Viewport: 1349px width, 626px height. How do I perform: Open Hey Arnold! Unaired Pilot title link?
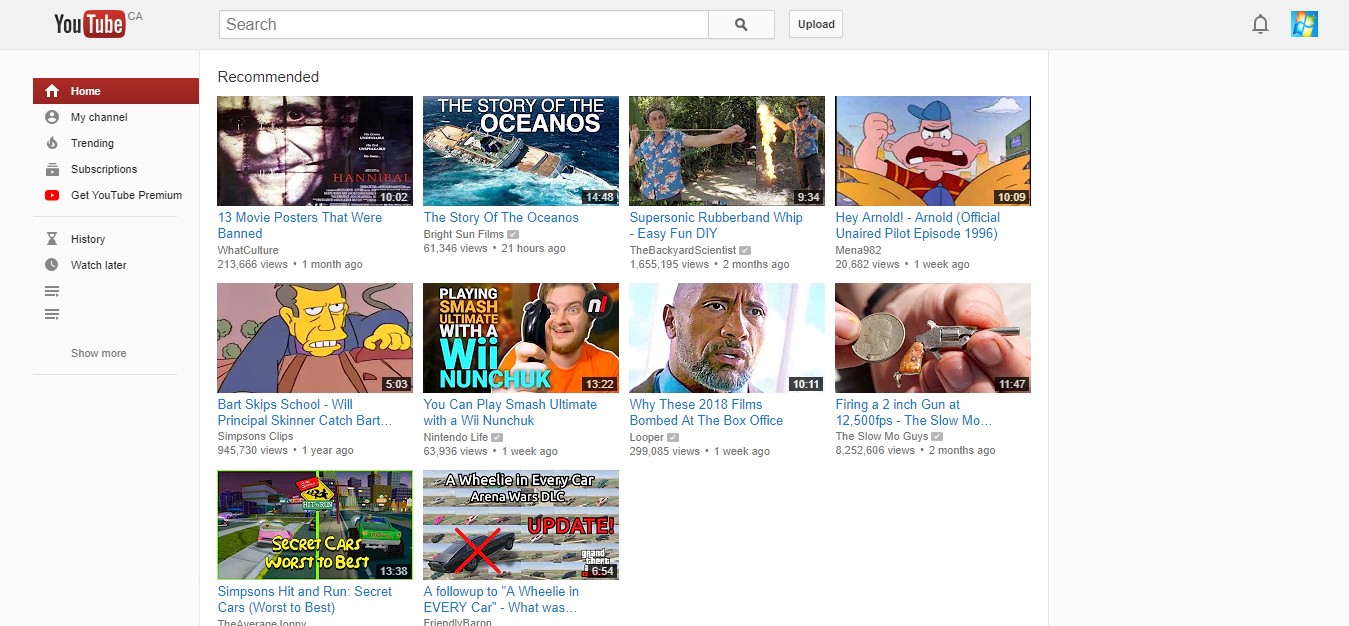(918, 225)
